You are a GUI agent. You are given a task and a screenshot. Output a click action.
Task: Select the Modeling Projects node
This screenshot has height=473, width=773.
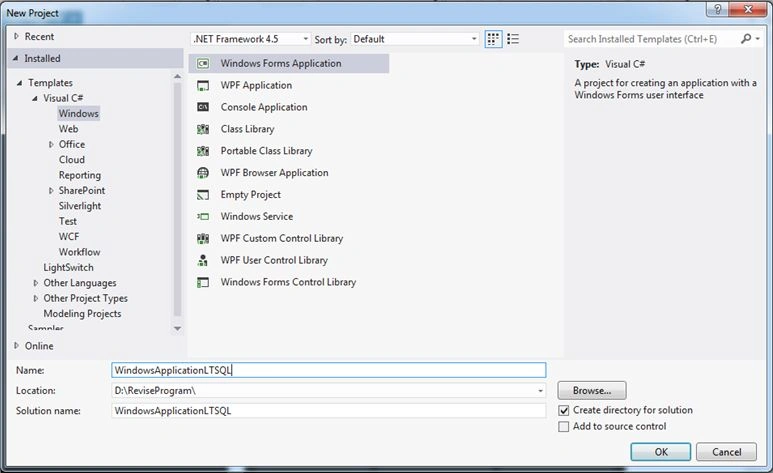click(82, 314)
